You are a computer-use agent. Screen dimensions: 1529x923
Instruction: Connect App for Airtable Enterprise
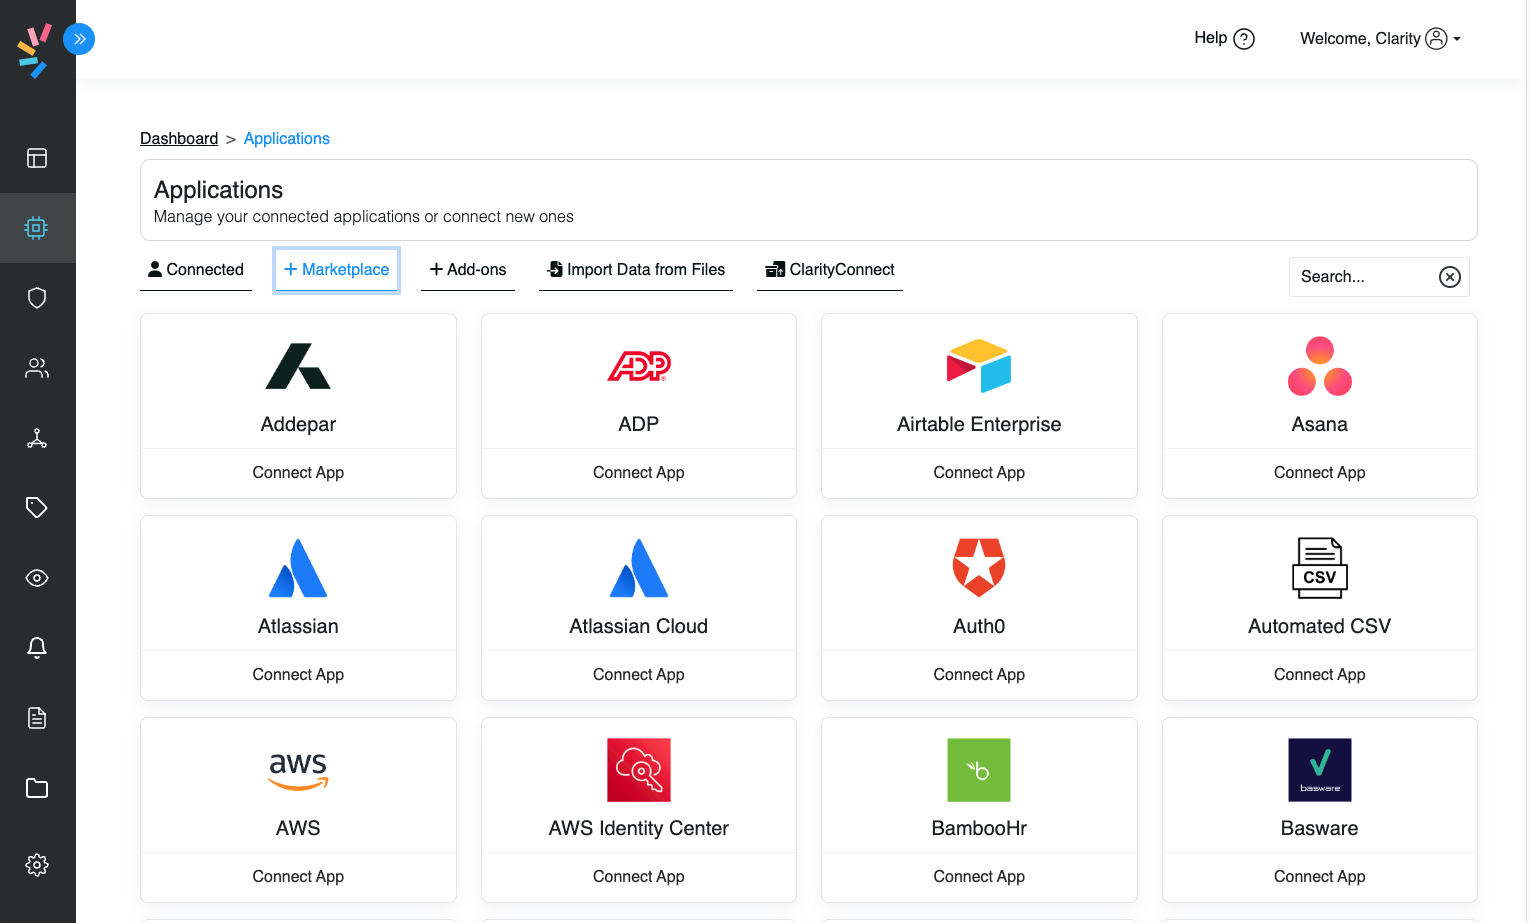pyautogui.click(x=979, y=473)
